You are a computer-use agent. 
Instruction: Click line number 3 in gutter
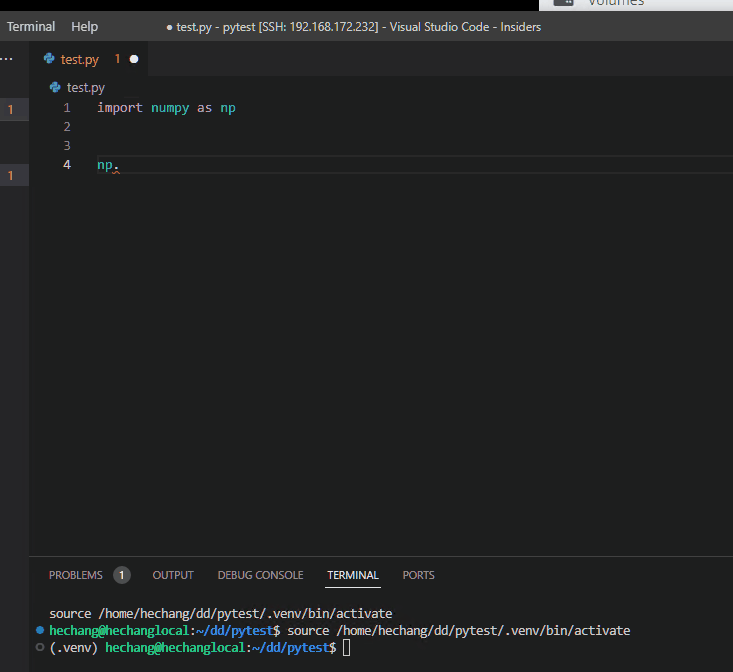click(x=67, y=146)
